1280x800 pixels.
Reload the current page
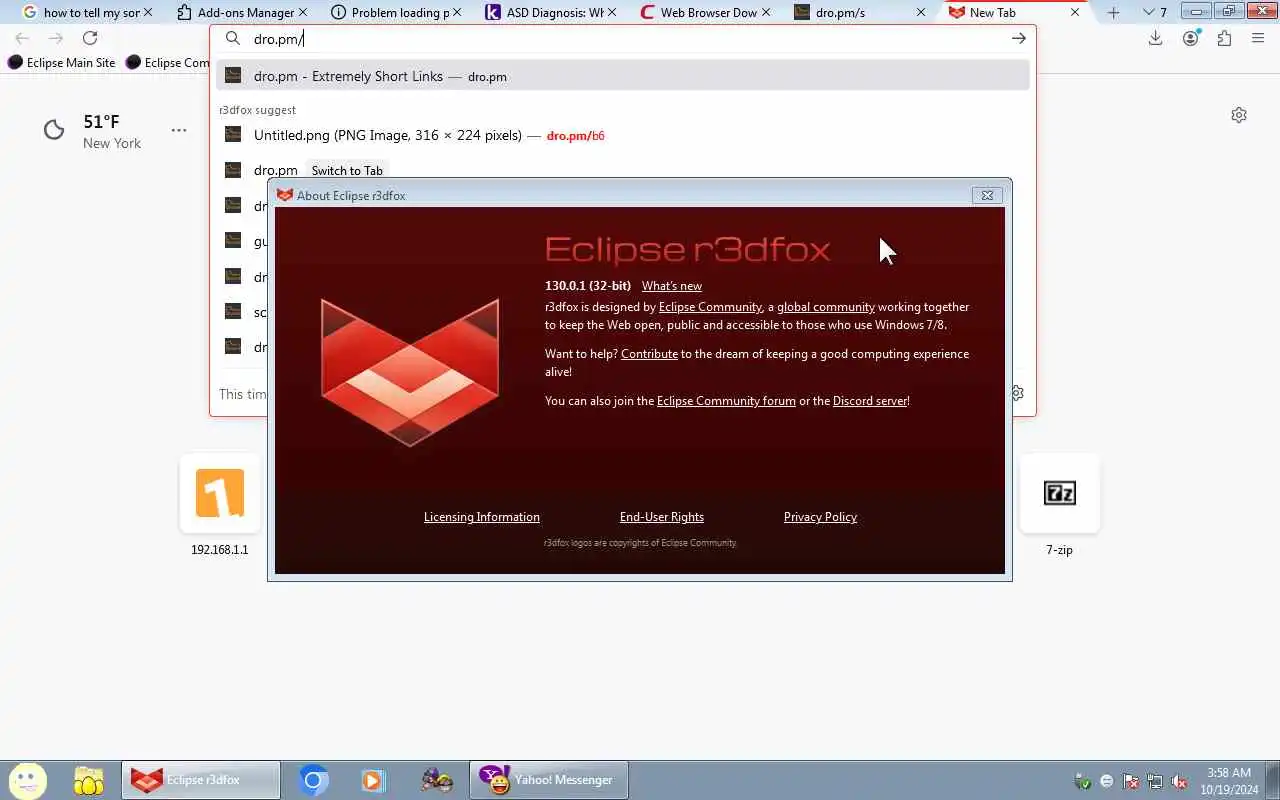[x=90, y=38]
